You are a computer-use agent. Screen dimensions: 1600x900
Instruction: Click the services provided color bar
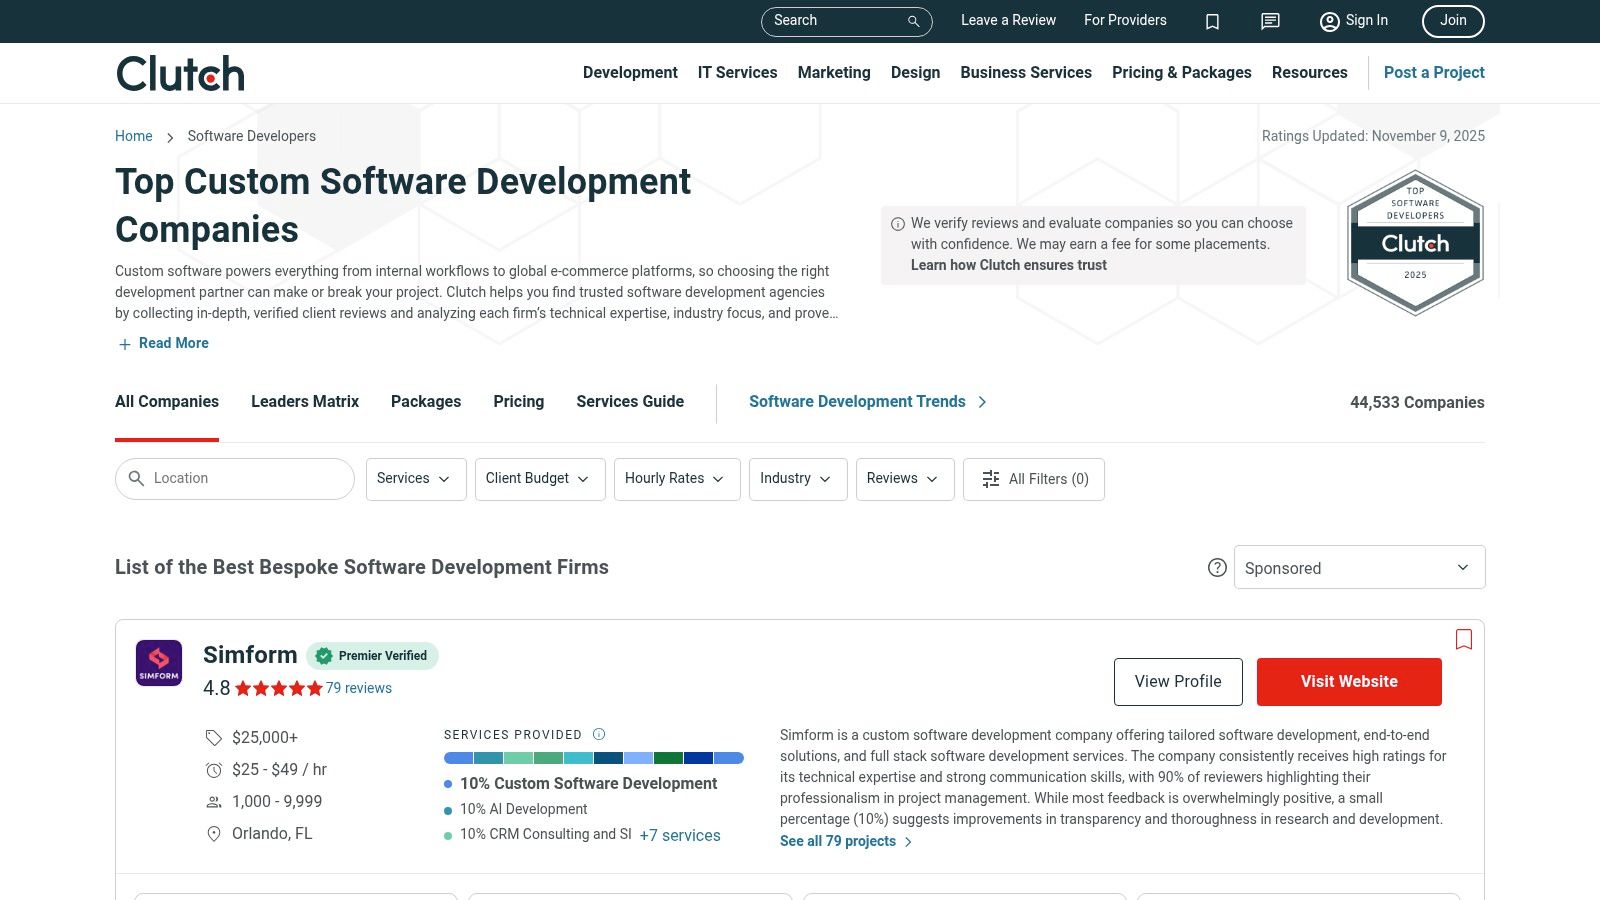tap(593, 758)
